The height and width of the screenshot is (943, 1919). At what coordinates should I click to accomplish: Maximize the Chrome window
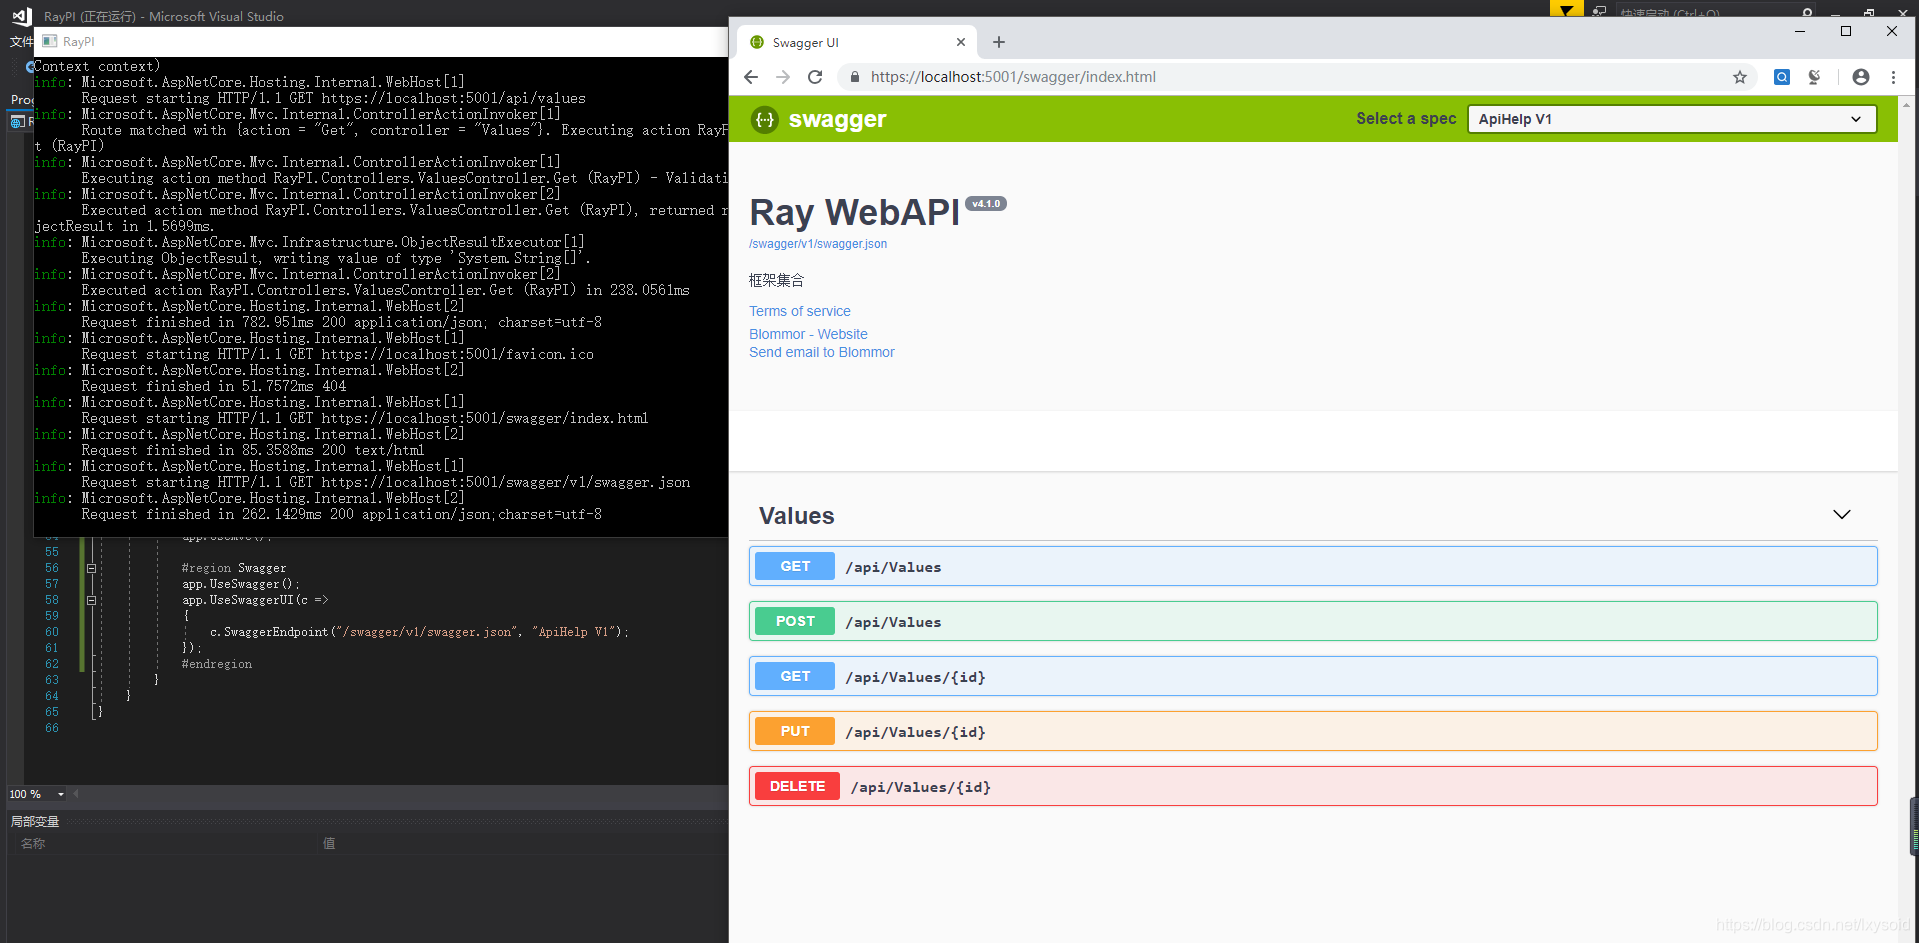tap(1846, 31)
